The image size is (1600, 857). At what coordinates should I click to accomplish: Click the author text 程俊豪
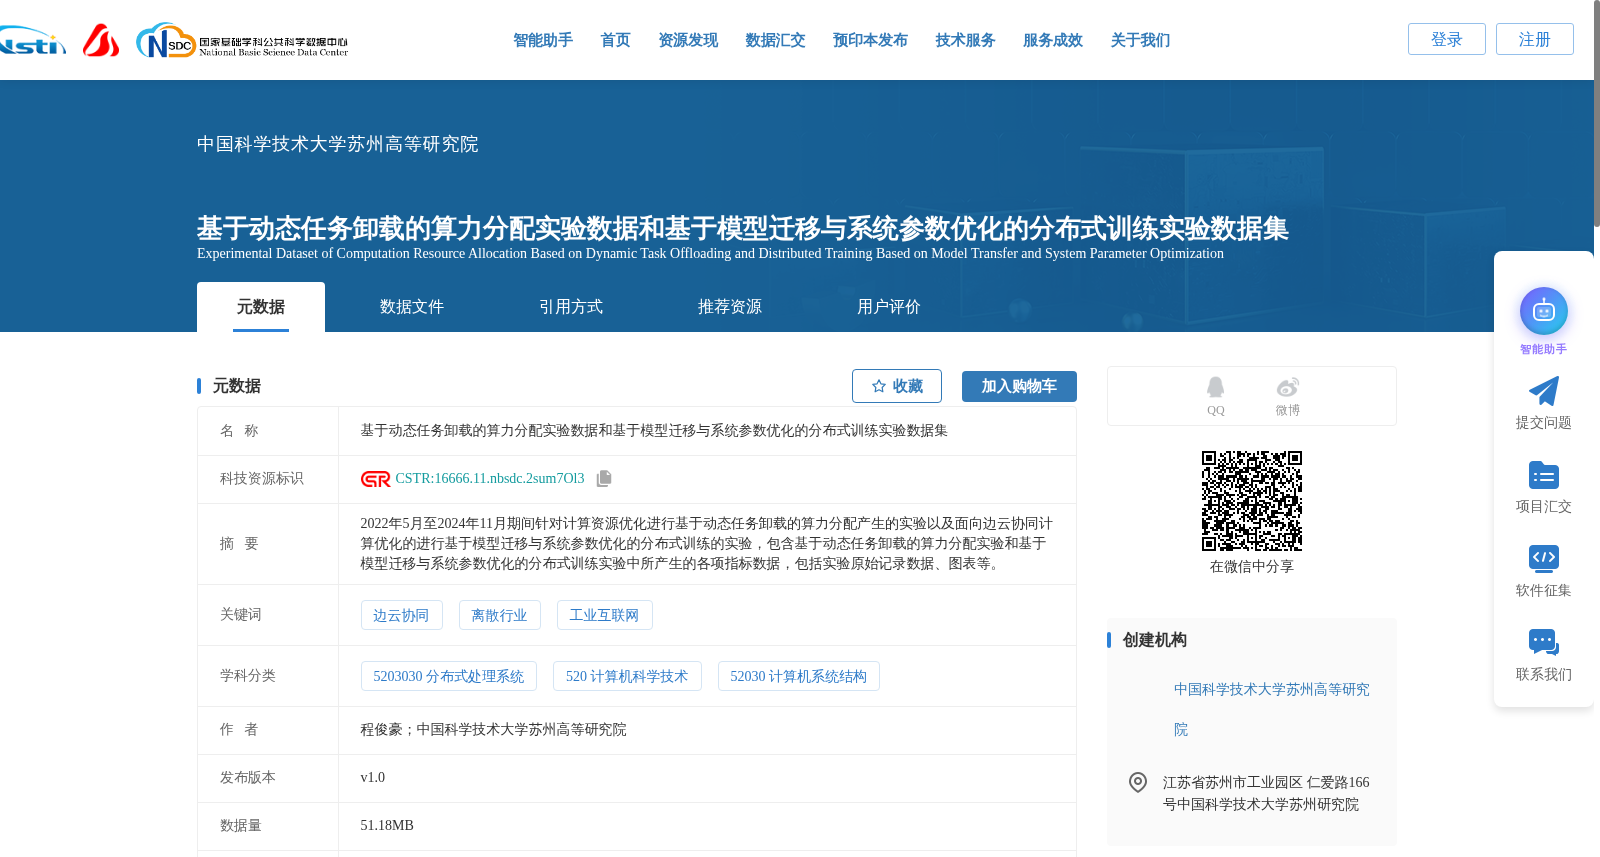tap(381, 730)
